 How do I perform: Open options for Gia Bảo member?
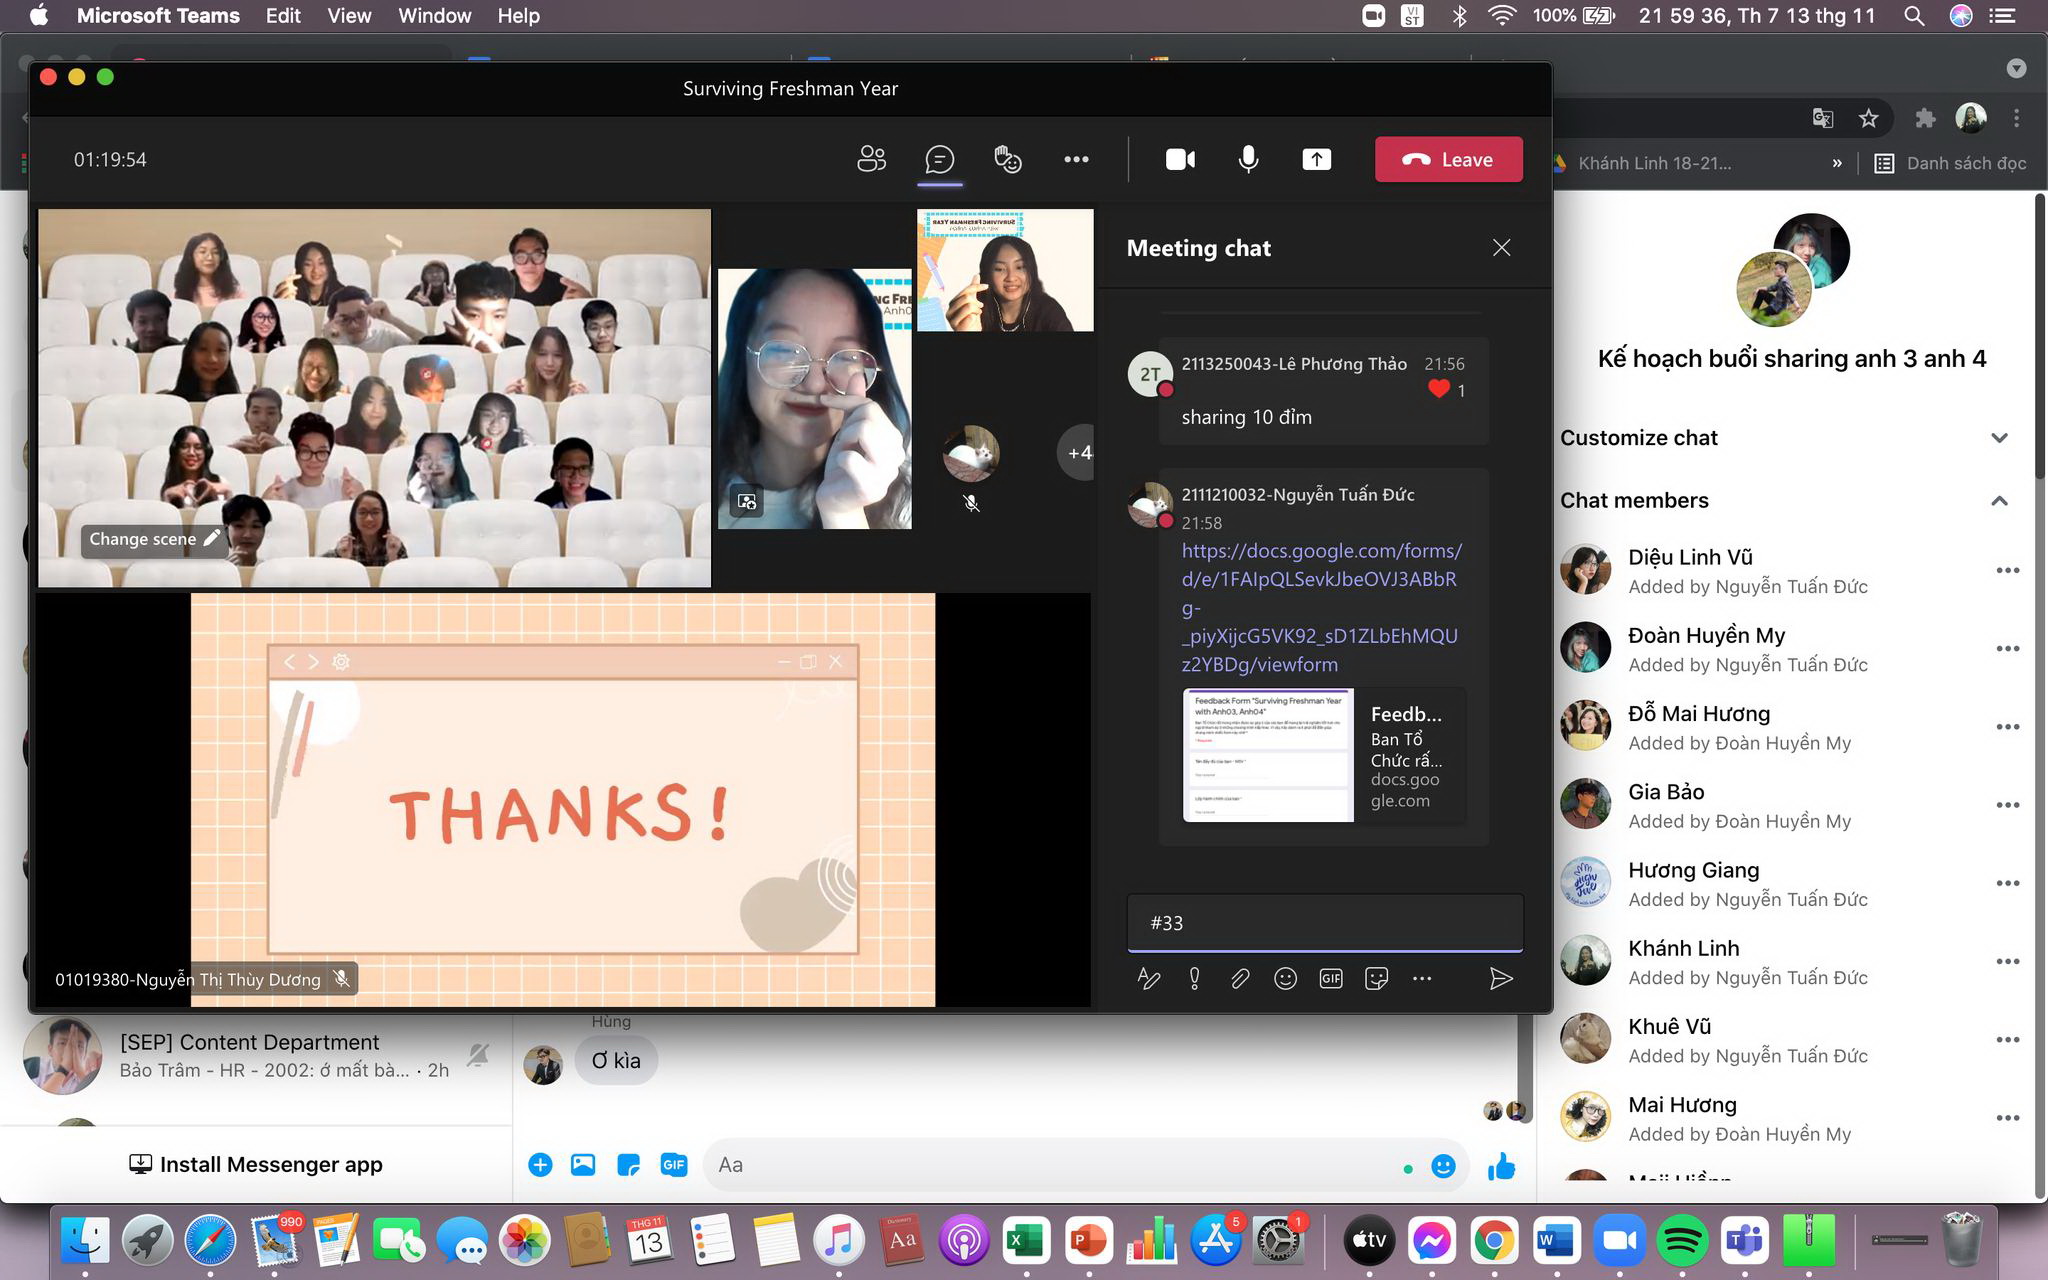[2007, 805]
